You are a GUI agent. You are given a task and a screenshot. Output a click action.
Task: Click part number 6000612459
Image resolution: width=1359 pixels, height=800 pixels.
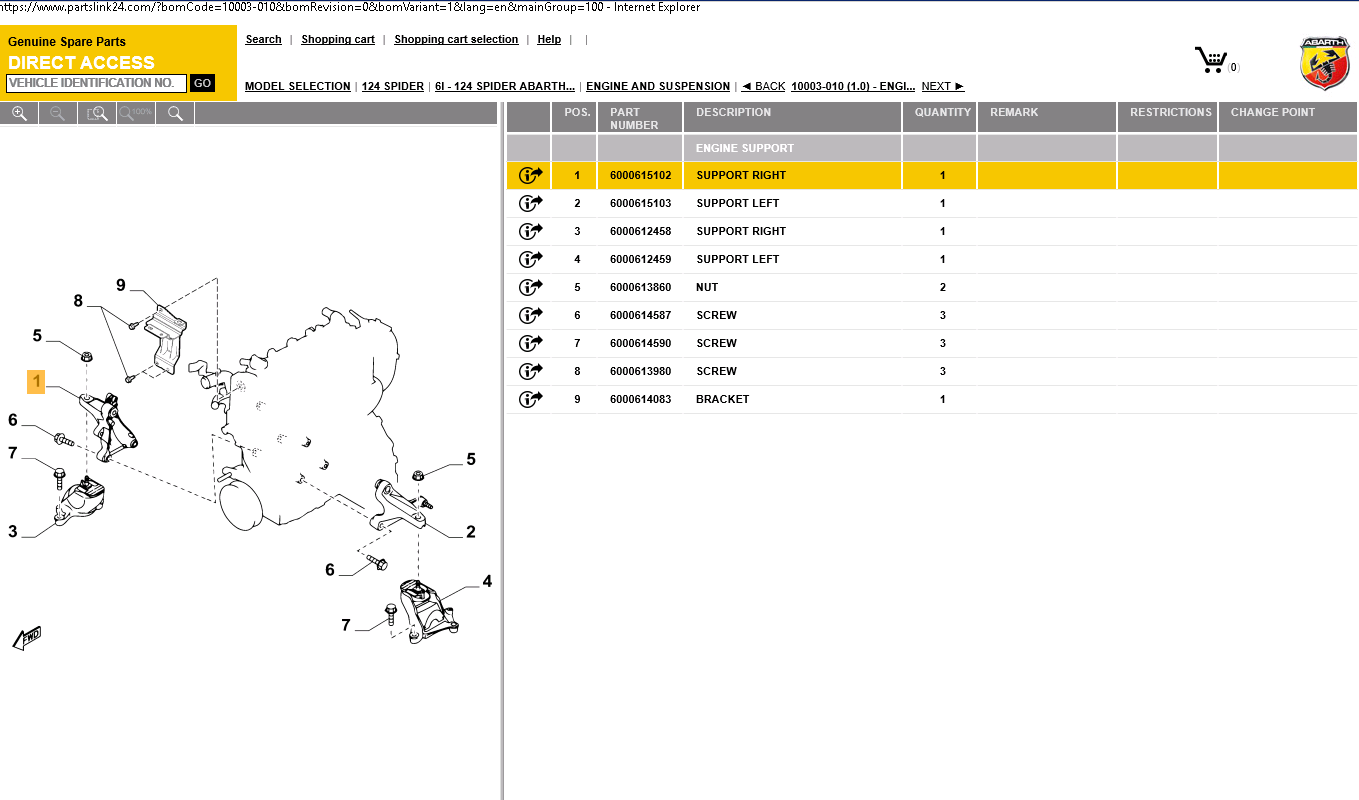(x=641, y=259)
